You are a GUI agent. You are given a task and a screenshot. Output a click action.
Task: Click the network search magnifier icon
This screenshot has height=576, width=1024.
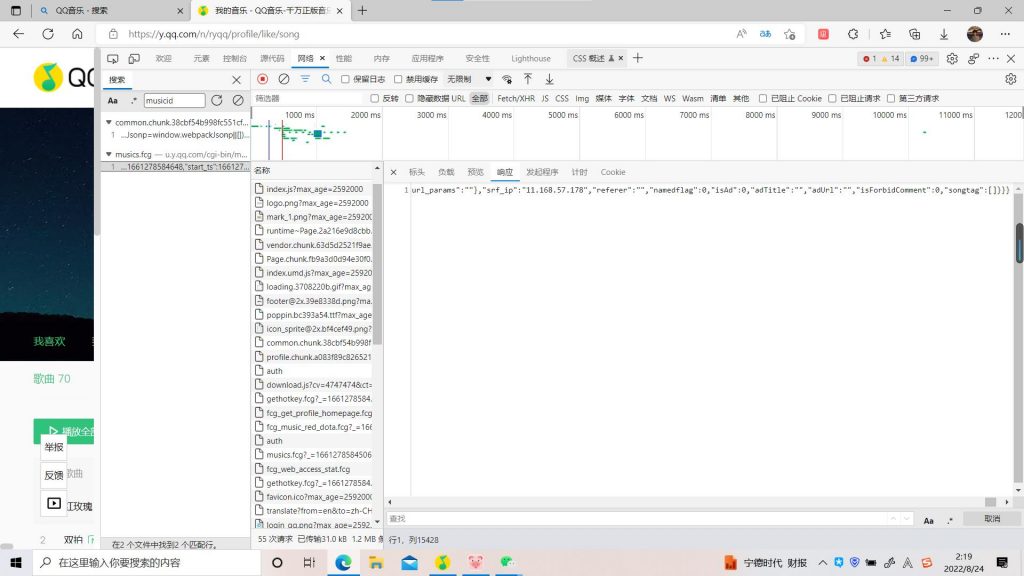326,79
